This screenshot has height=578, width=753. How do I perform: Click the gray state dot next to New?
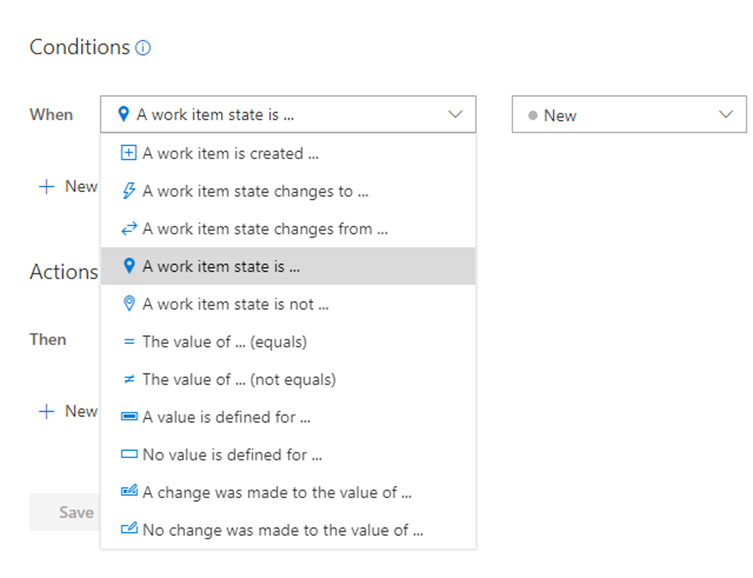click(533, 116)
